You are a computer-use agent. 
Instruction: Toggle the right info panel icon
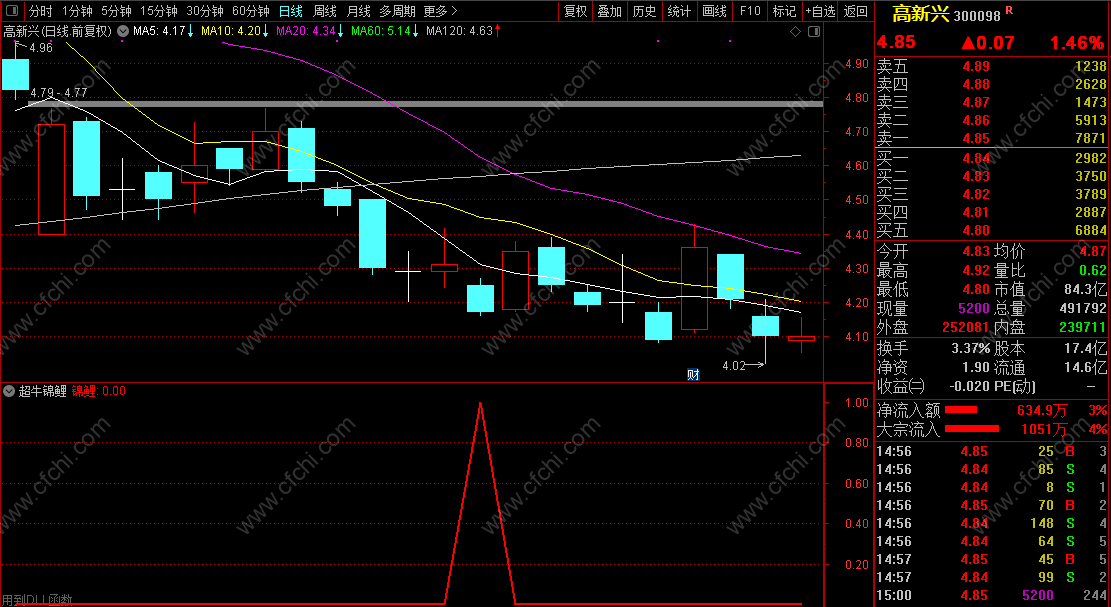[x=813, y=31]
